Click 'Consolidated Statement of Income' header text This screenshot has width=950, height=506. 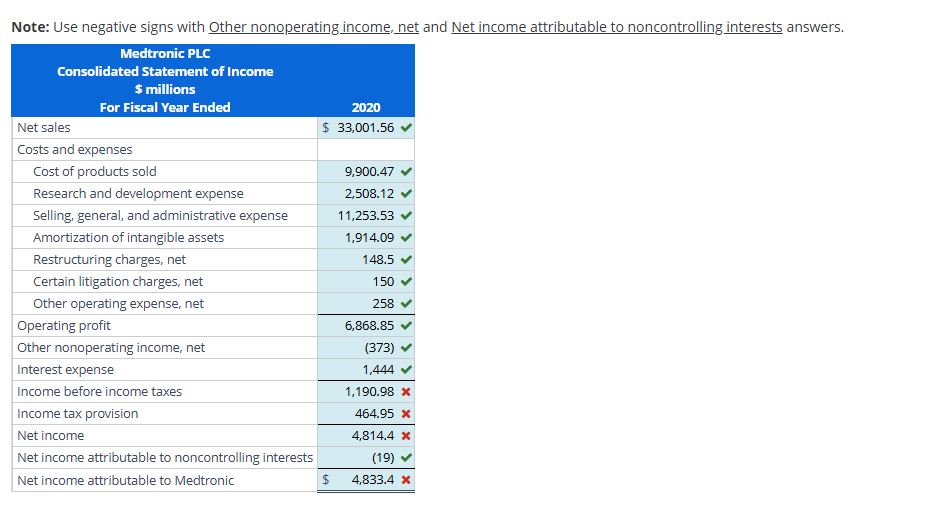[x=165, y=72]
